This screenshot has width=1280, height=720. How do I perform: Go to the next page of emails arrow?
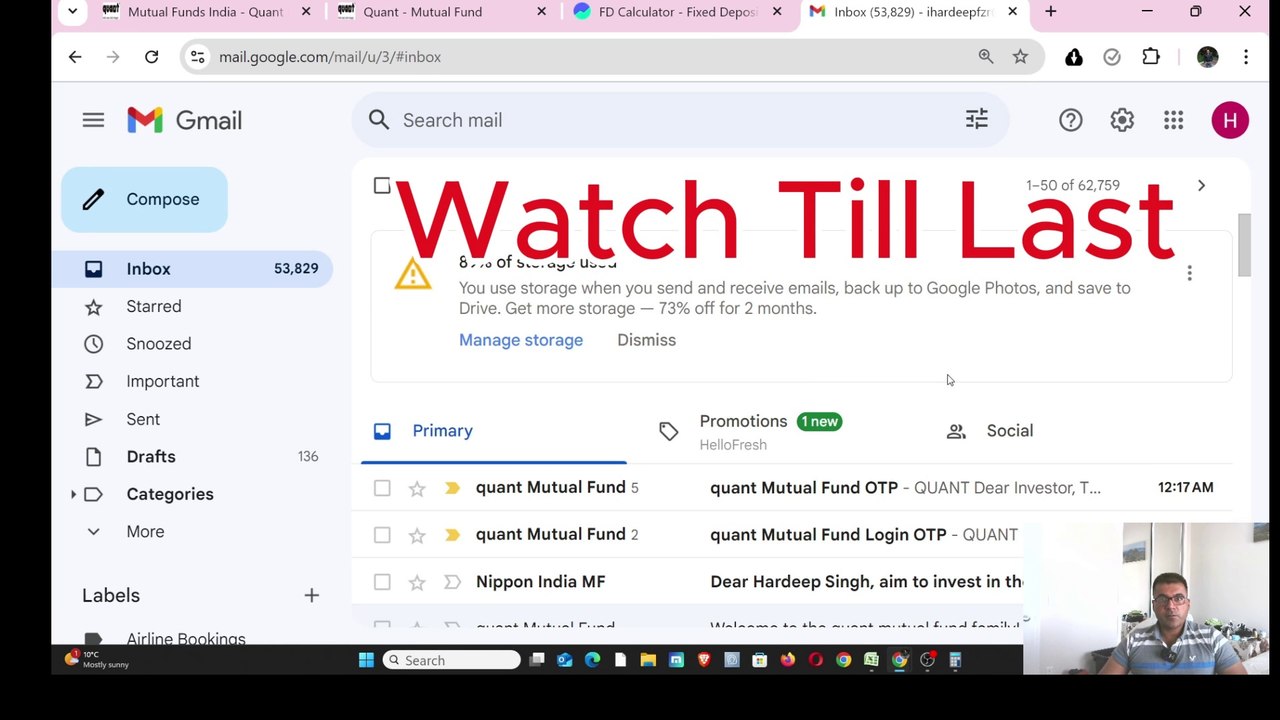click(x=1201, y=185)
